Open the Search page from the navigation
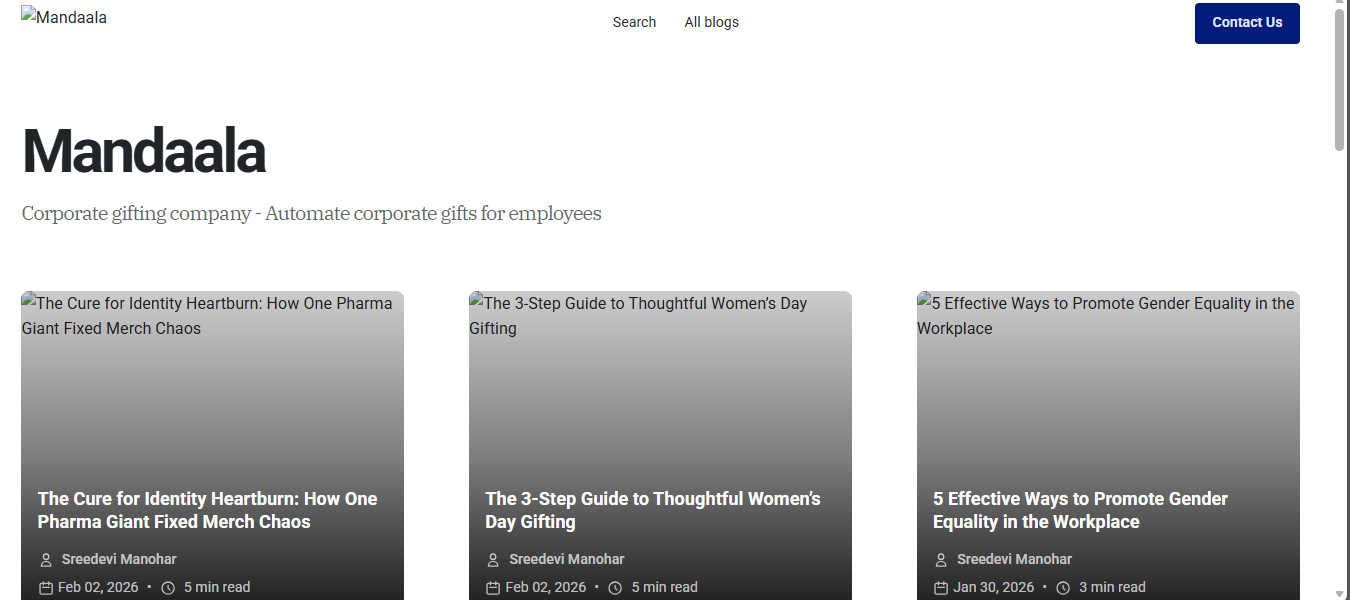 634,22
